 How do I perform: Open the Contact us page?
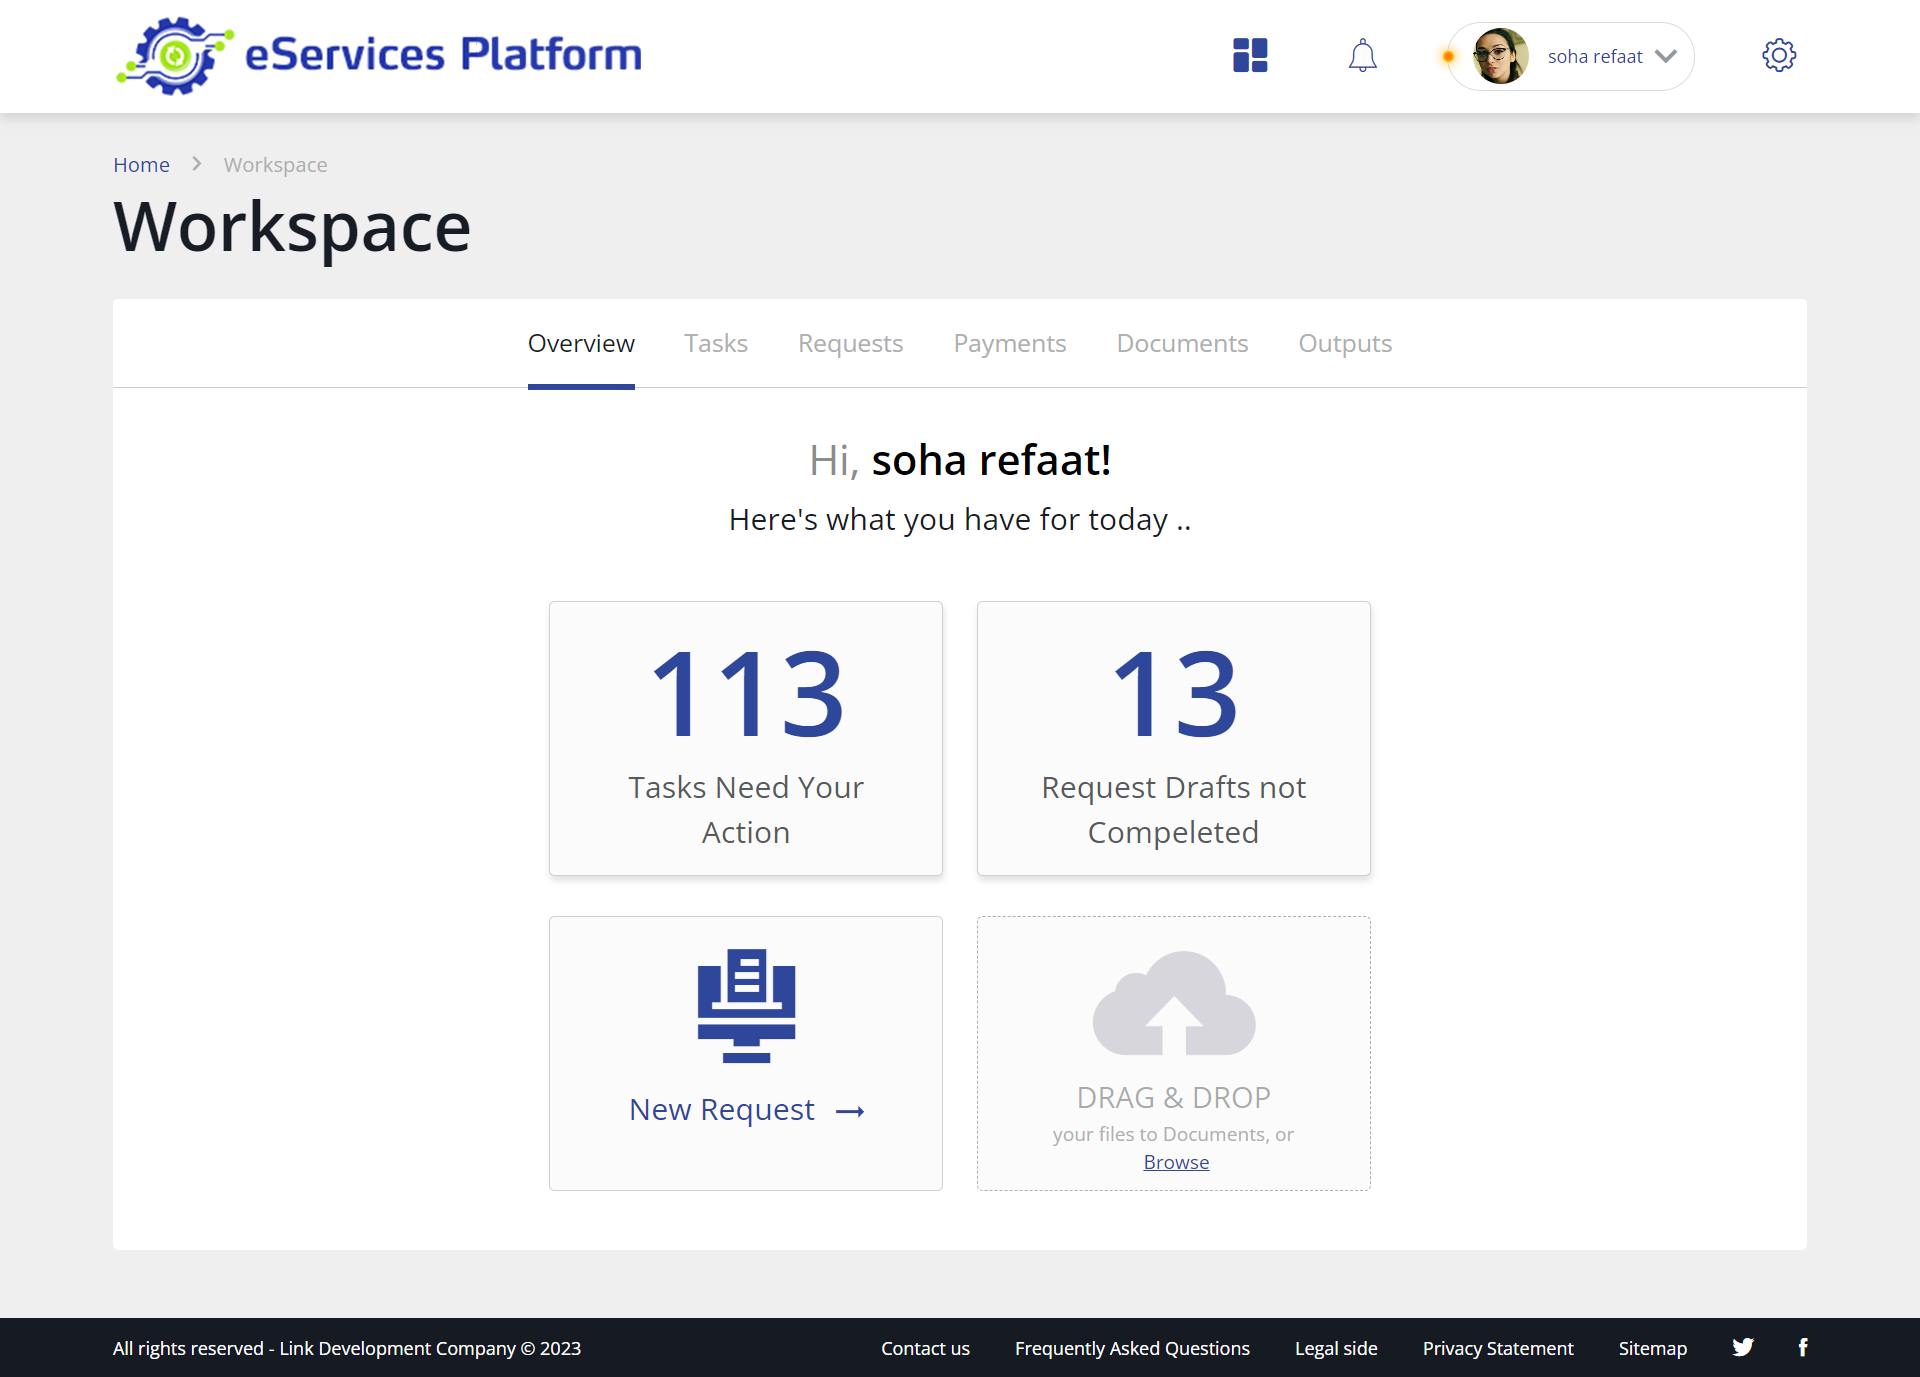click(x=925, y=1347)
